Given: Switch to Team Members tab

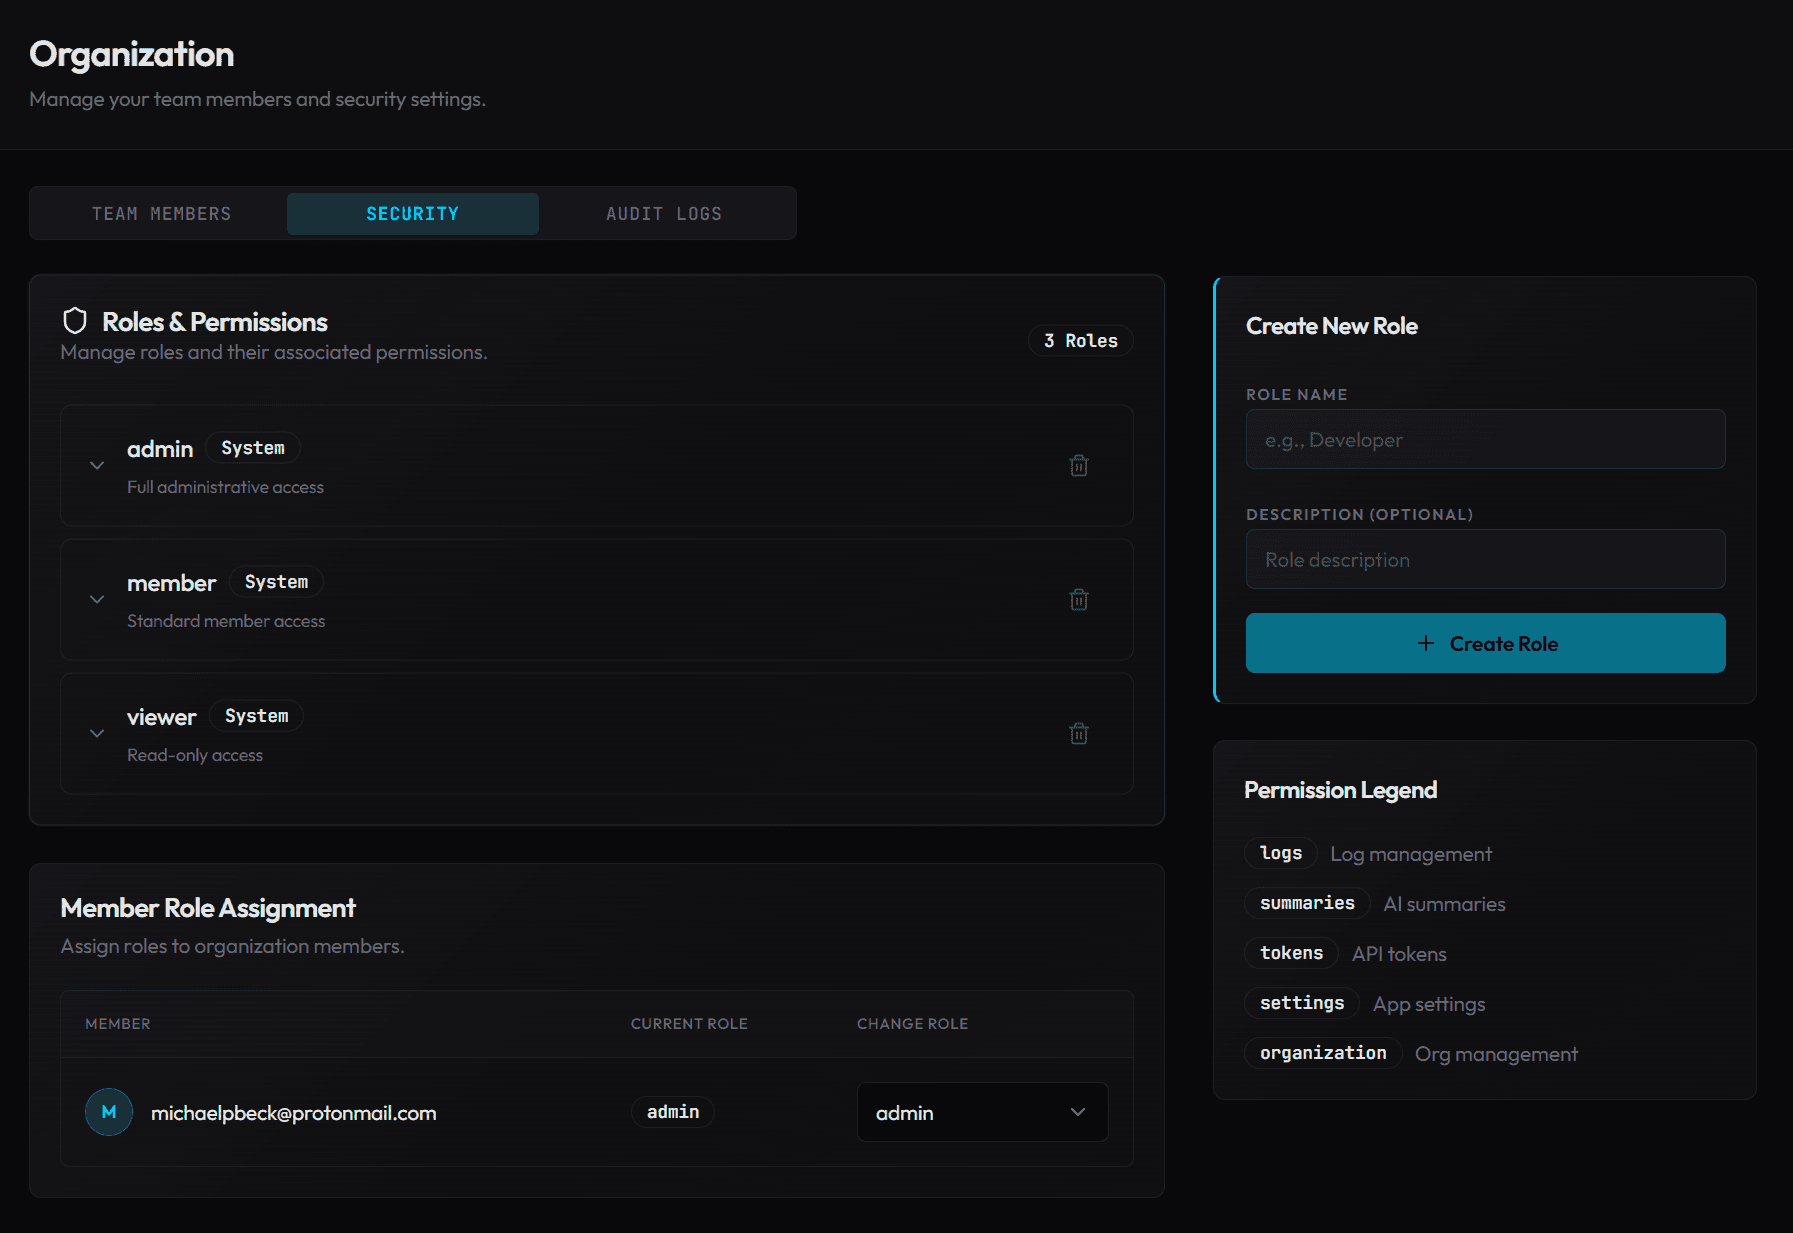Looking at the screenshot, I should point(161,214).
